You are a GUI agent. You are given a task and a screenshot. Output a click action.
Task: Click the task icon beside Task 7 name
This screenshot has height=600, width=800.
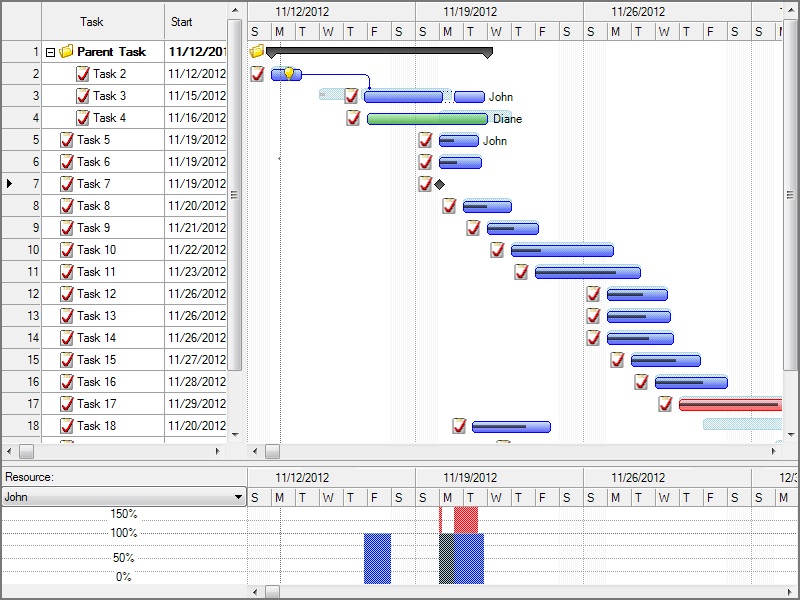tap(67, 184)
